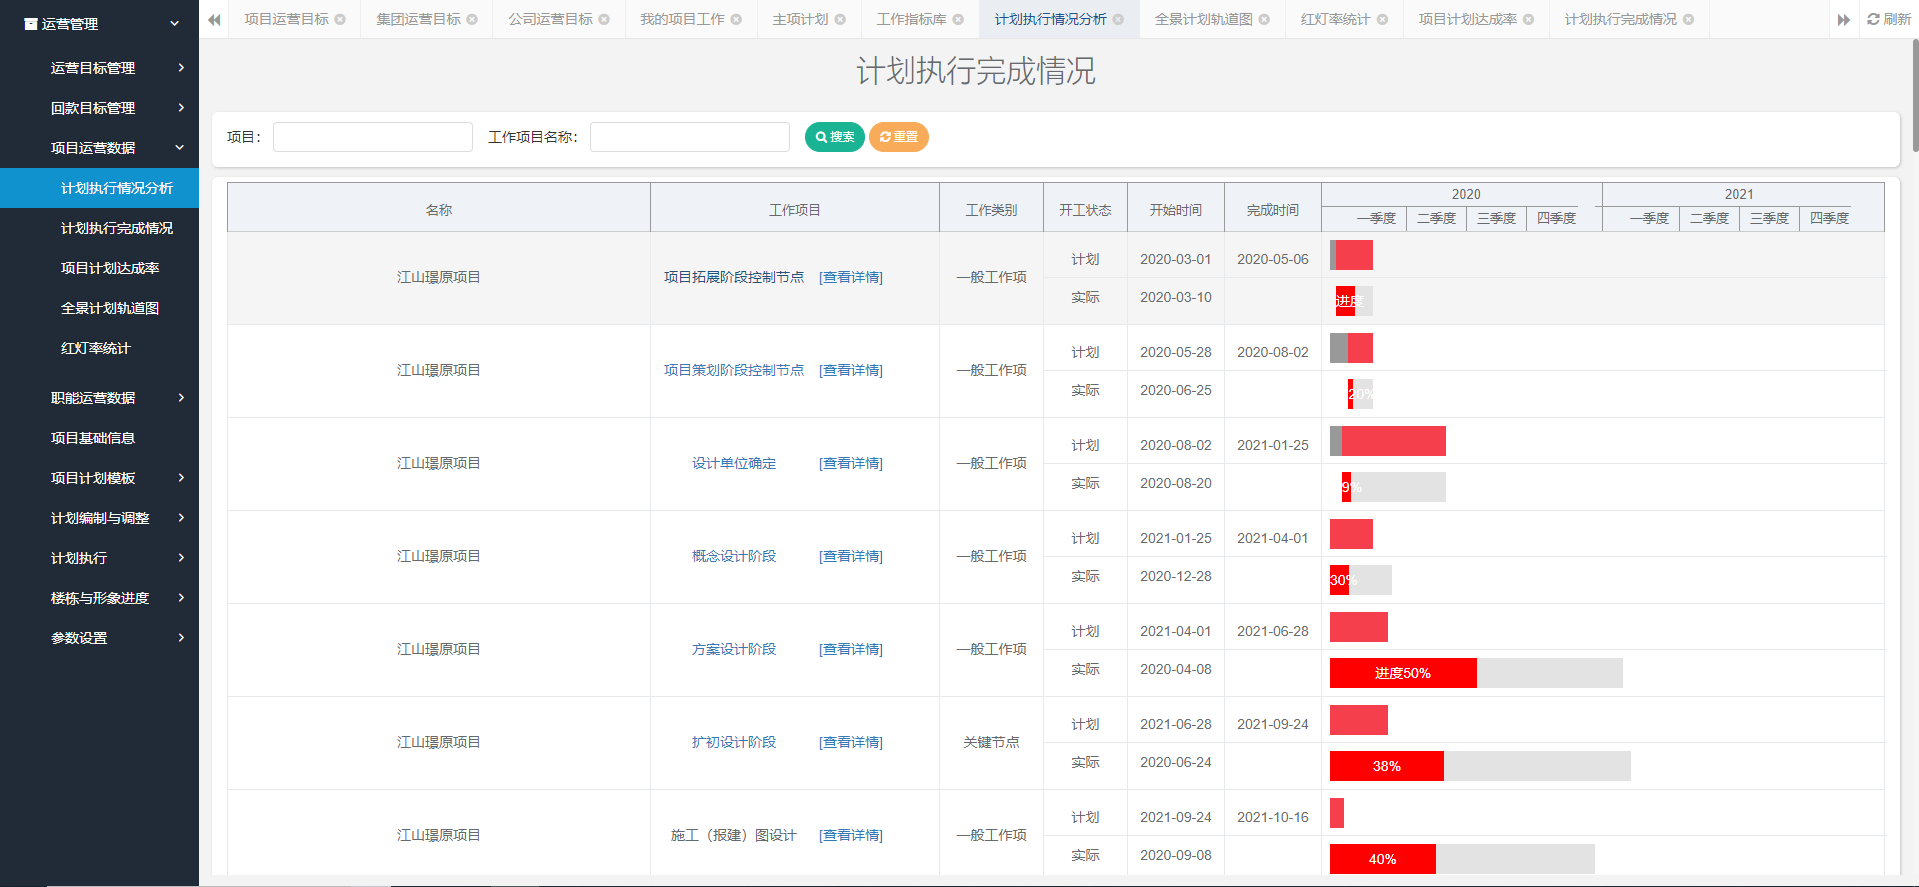The height and width of the screenshot is (887, 1919).
Task: Close the 工作指标库 tab
Action: pos(958,19)
